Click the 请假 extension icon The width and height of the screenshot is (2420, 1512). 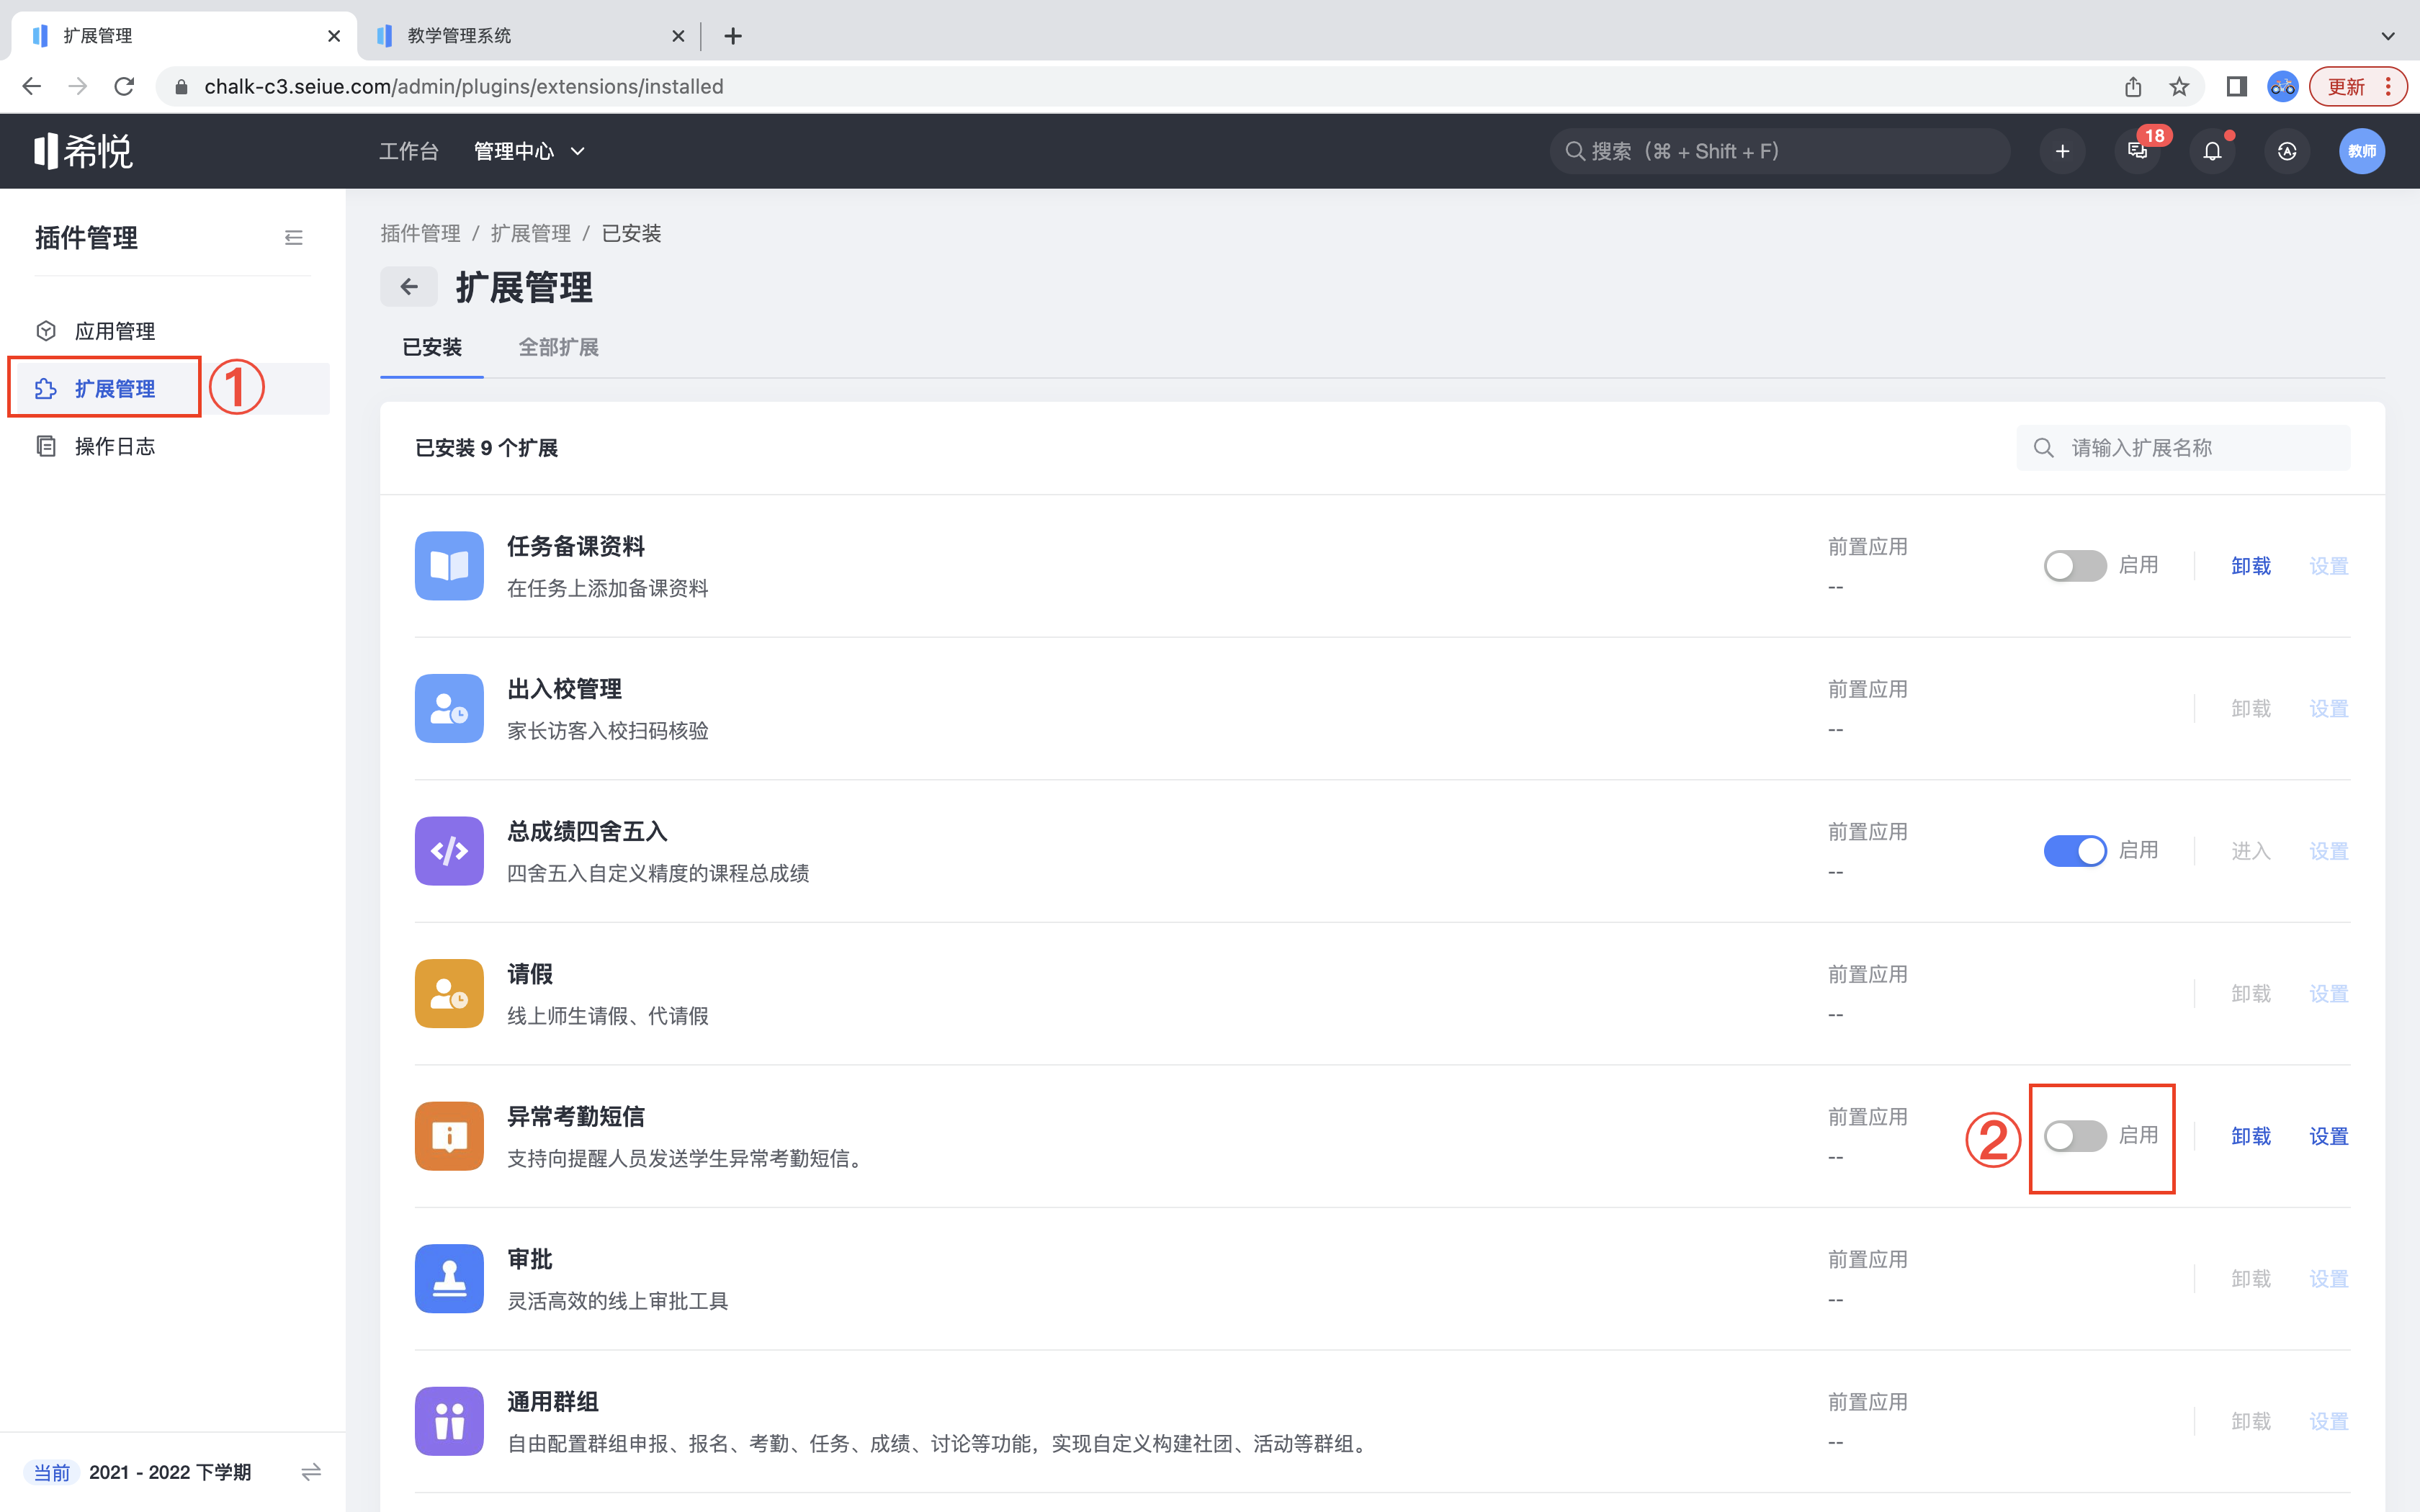click(449, 994)
